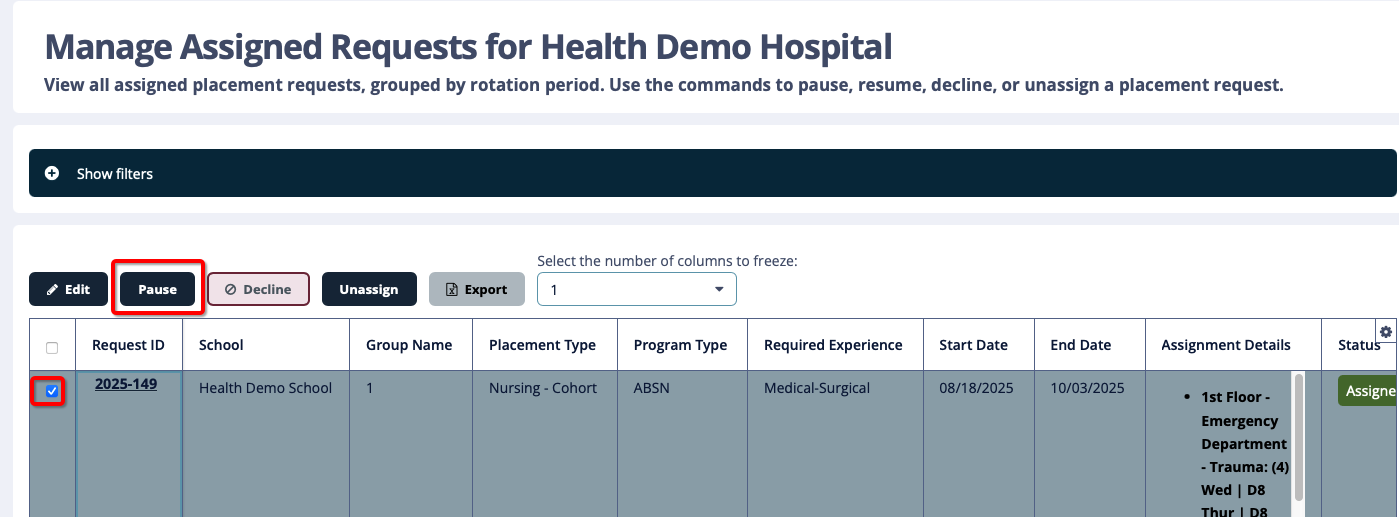Screen dimensions: 1399x517
Task: Click the Assignment Details cell scrollbar
Action: pos(1299,436)
